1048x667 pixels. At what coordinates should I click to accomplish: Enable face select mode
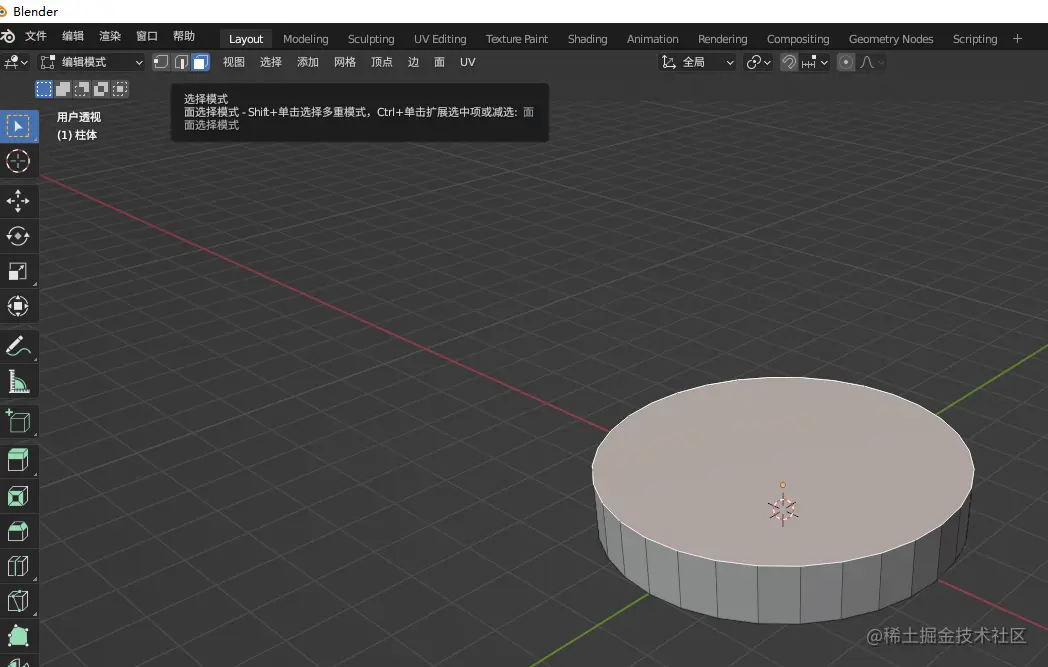(201, 62)
